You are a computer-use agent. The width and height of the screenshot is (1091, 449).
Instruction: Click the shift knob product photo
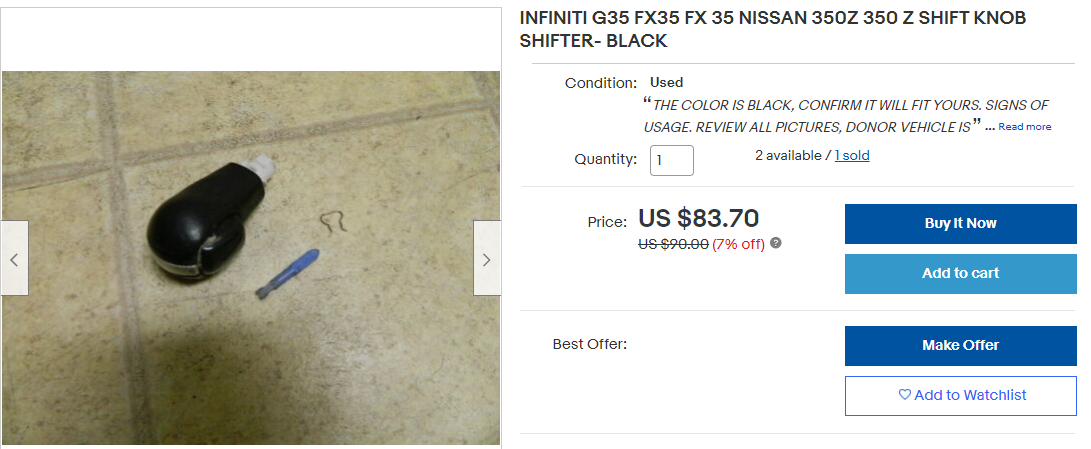250,257
